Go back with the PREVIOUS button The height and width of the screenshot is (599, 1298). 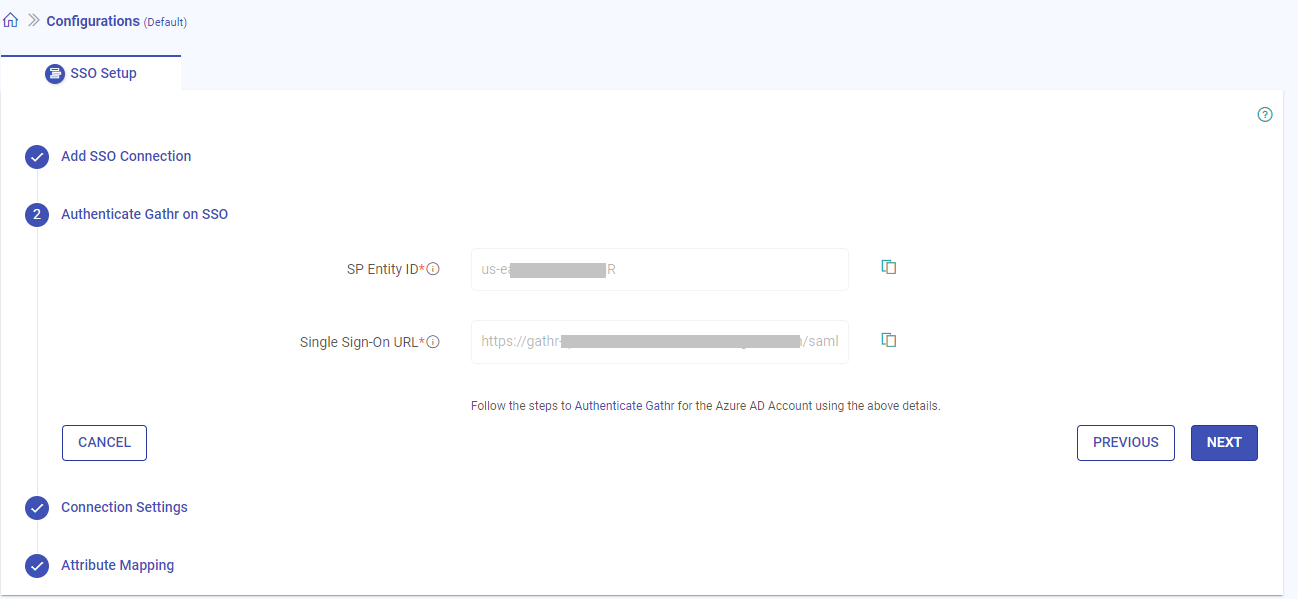pyautogui.click(x=1125, y=443)
